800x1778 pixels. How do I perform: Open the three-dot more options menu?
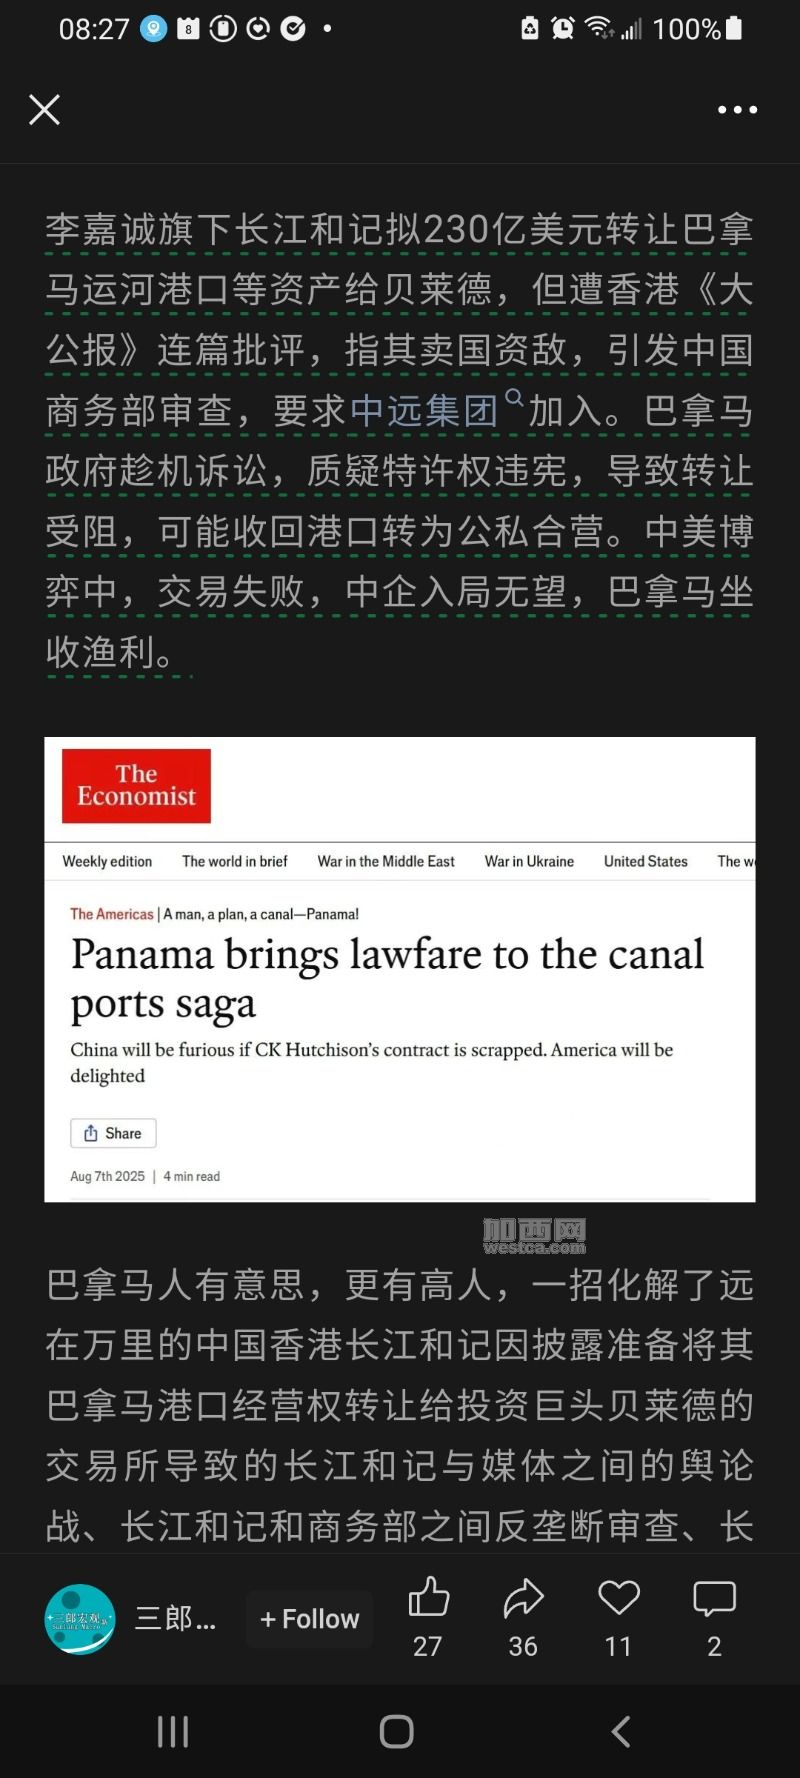coord(737,110)
